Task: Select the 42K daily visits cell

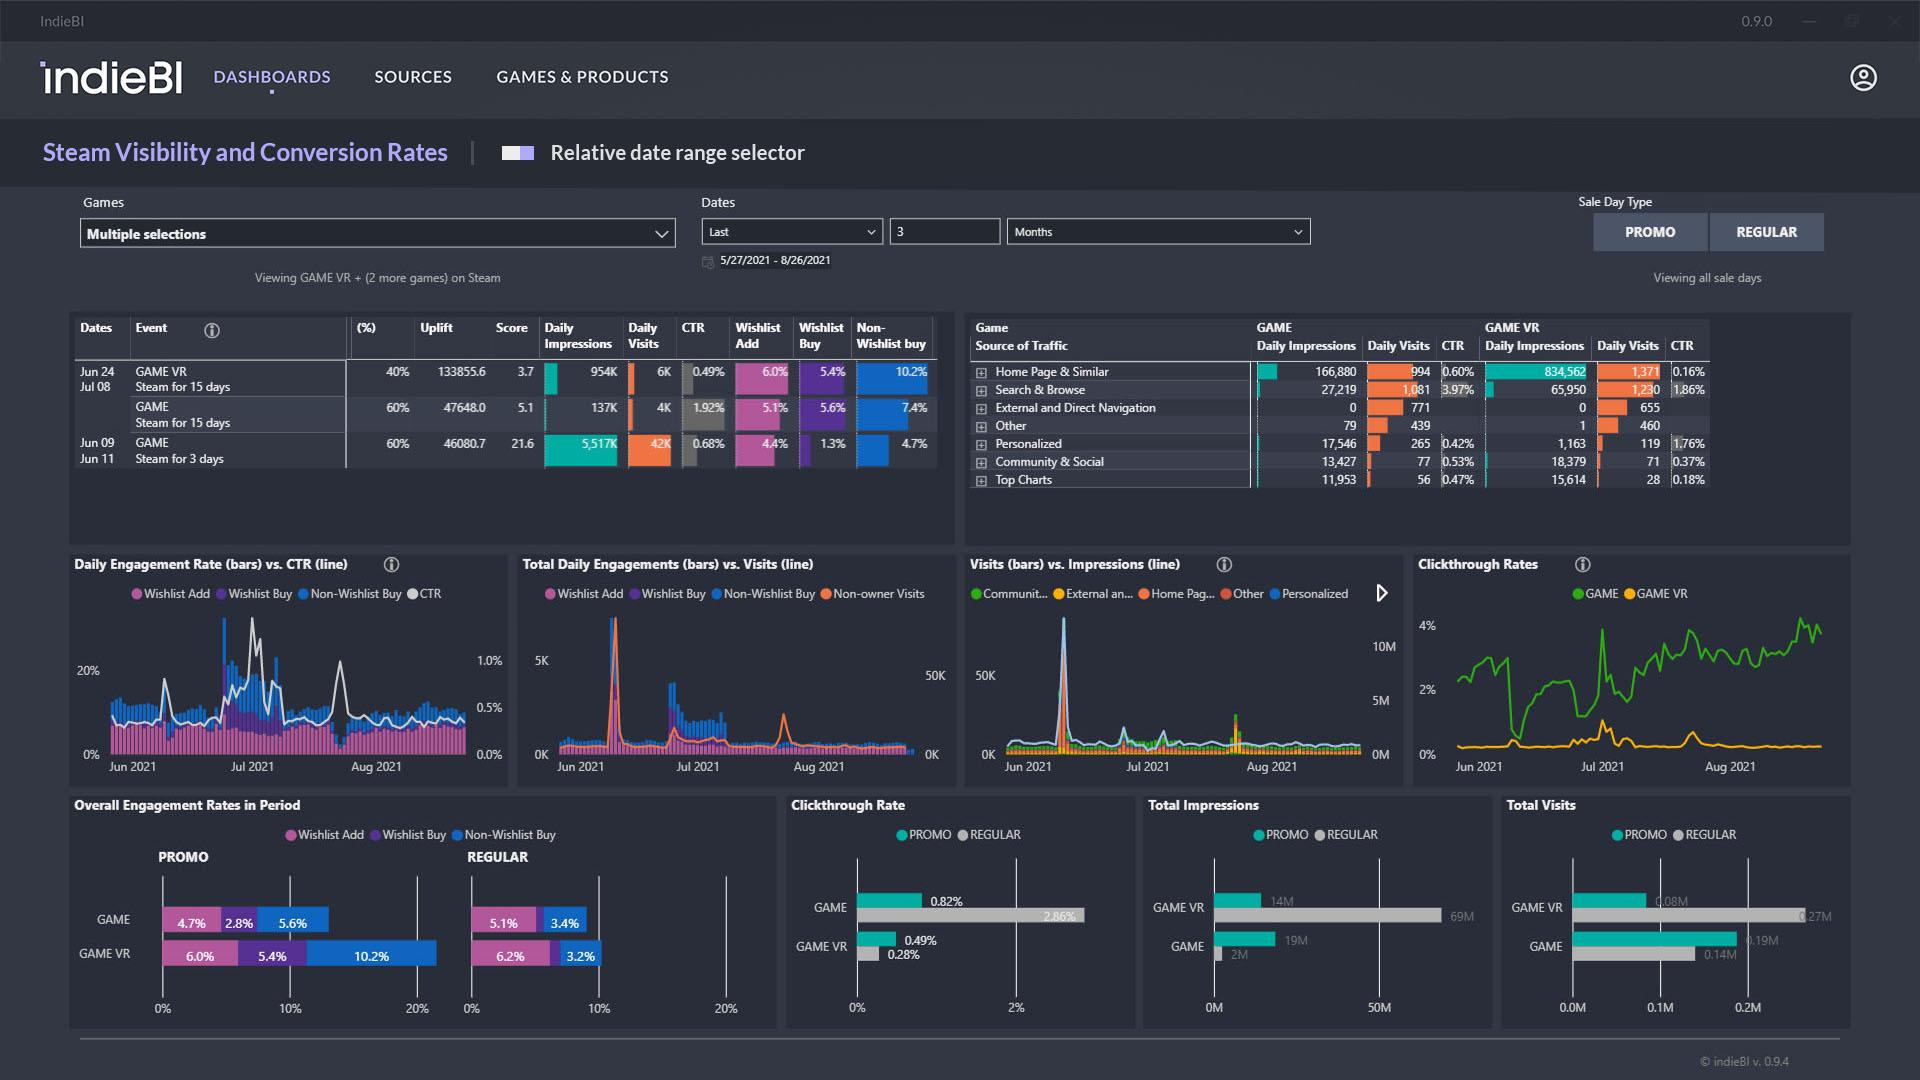Action: click(x=650, y=450)
